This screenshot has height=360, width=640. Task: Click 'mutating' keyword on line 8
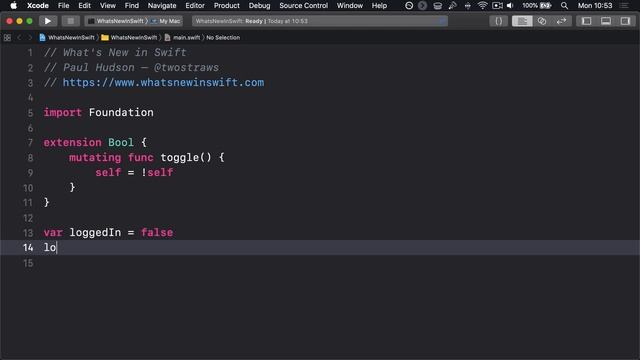click(95, 158)
